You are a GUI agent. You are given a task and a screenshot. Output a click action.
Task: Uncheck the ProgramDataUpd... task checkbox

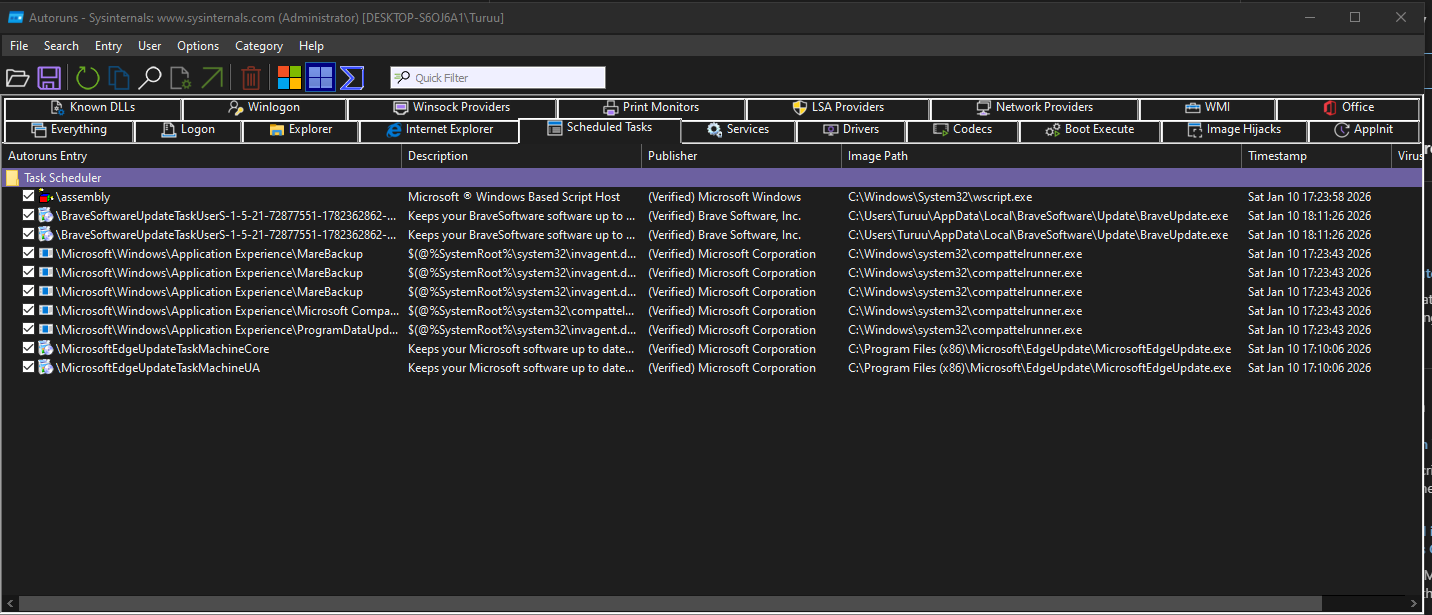click(29, 330)
